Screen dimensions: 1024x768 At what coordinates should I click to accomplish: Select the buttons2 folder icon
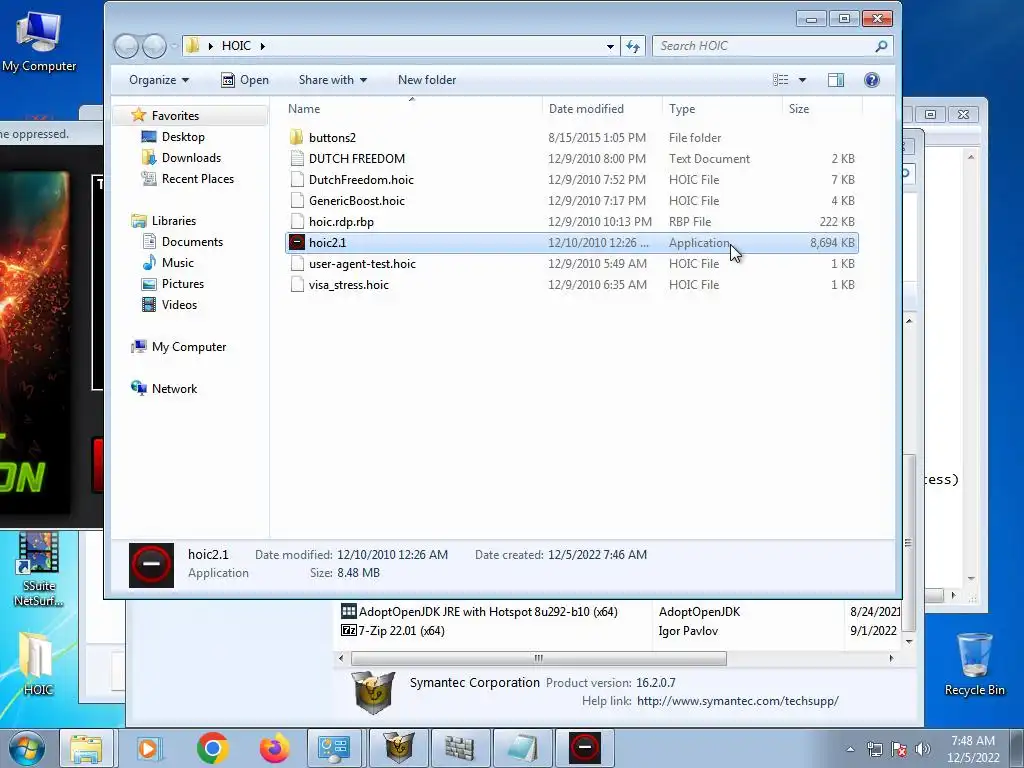[x=296, y=137]
